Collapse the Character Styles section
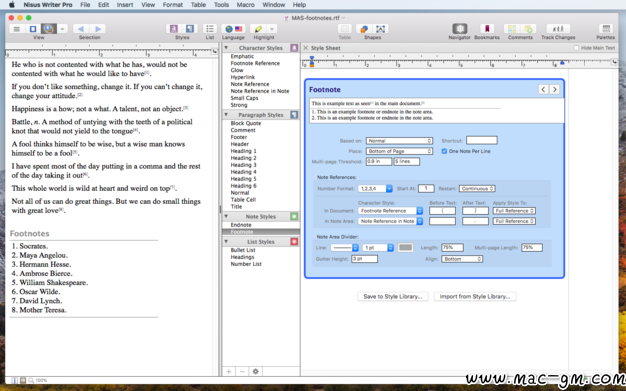The width and height of the screenshot is (626, 391). click(x=226, y=48)
